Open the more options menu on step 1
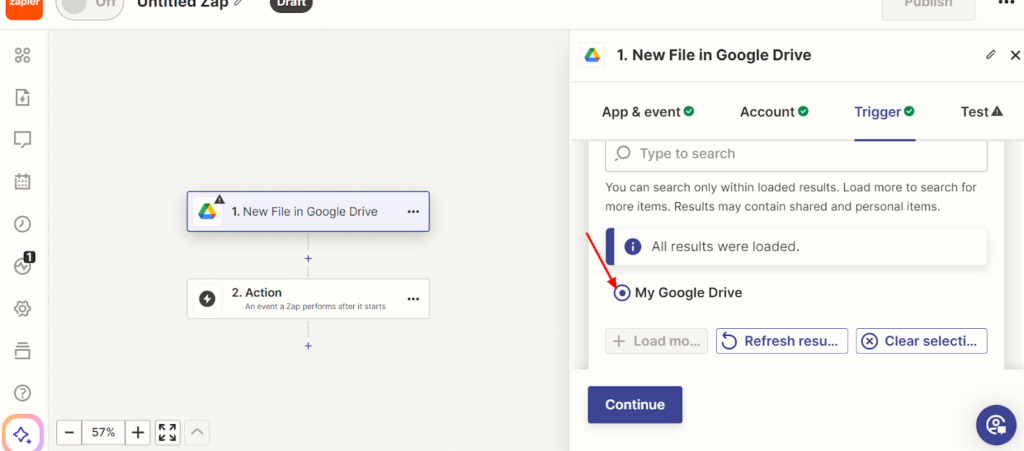1024x451 pixels. [413, 211]
